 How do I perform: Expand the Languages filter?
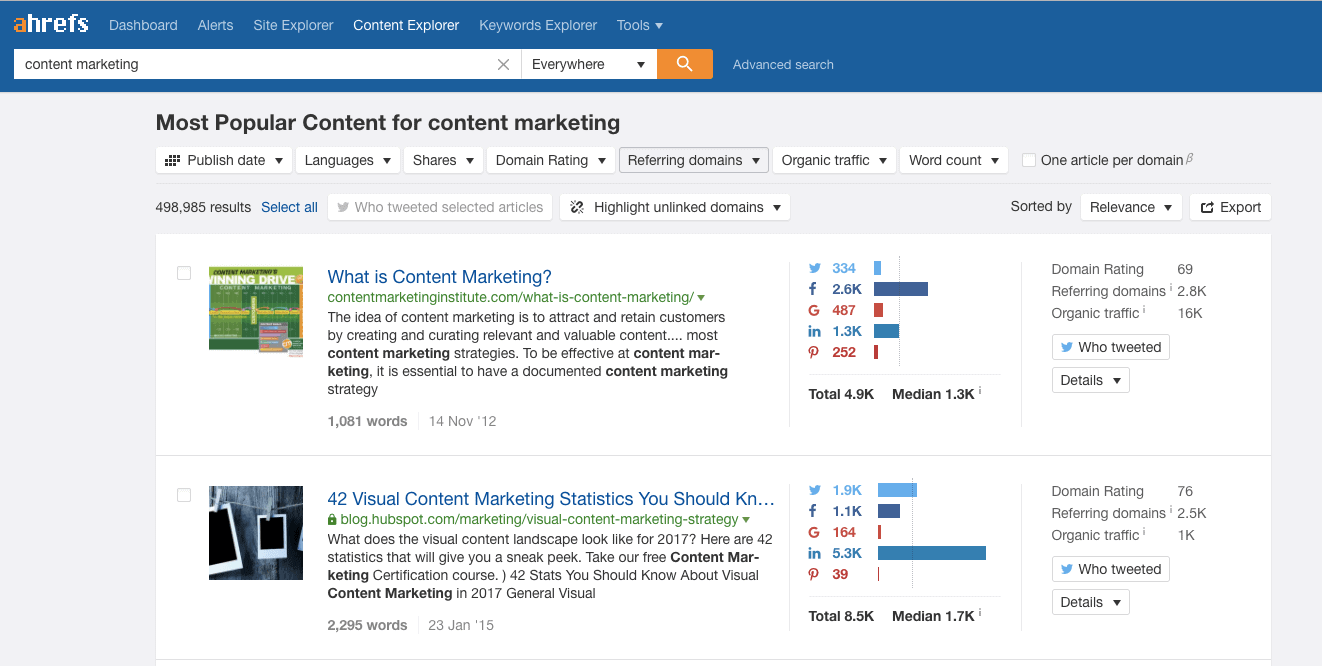point(348,160)
